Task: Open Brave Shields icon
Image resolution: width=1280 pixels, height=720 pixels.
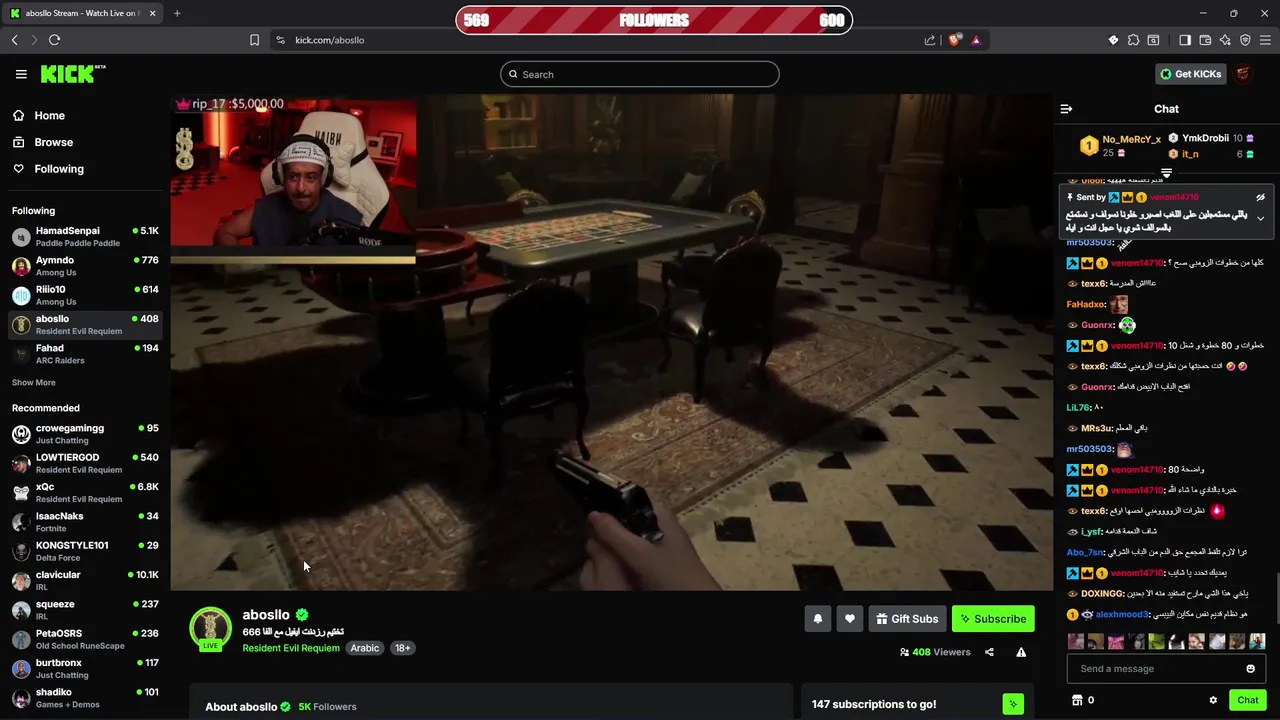Action: [955, 40]
